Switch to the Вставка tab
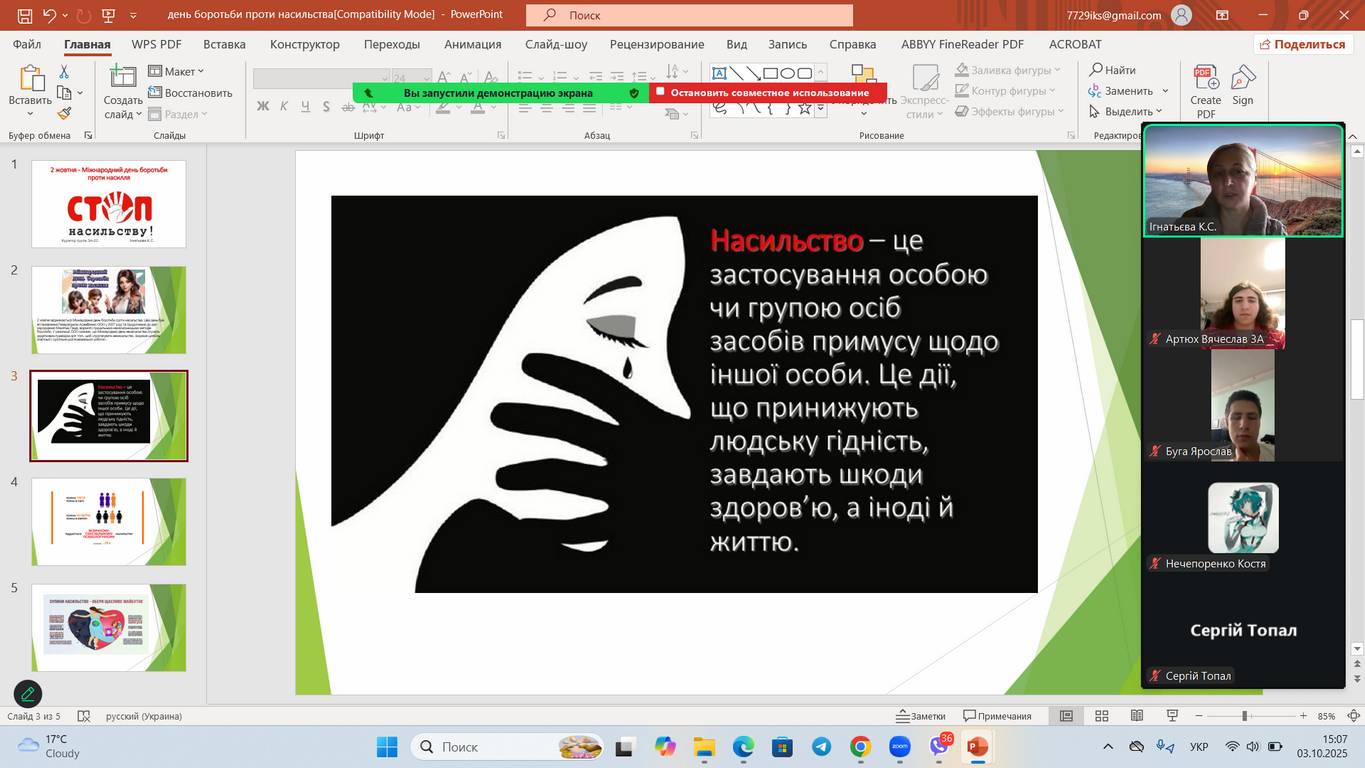Image resolution: width=1365 pixels, height=768 pixels. point(224,44)
